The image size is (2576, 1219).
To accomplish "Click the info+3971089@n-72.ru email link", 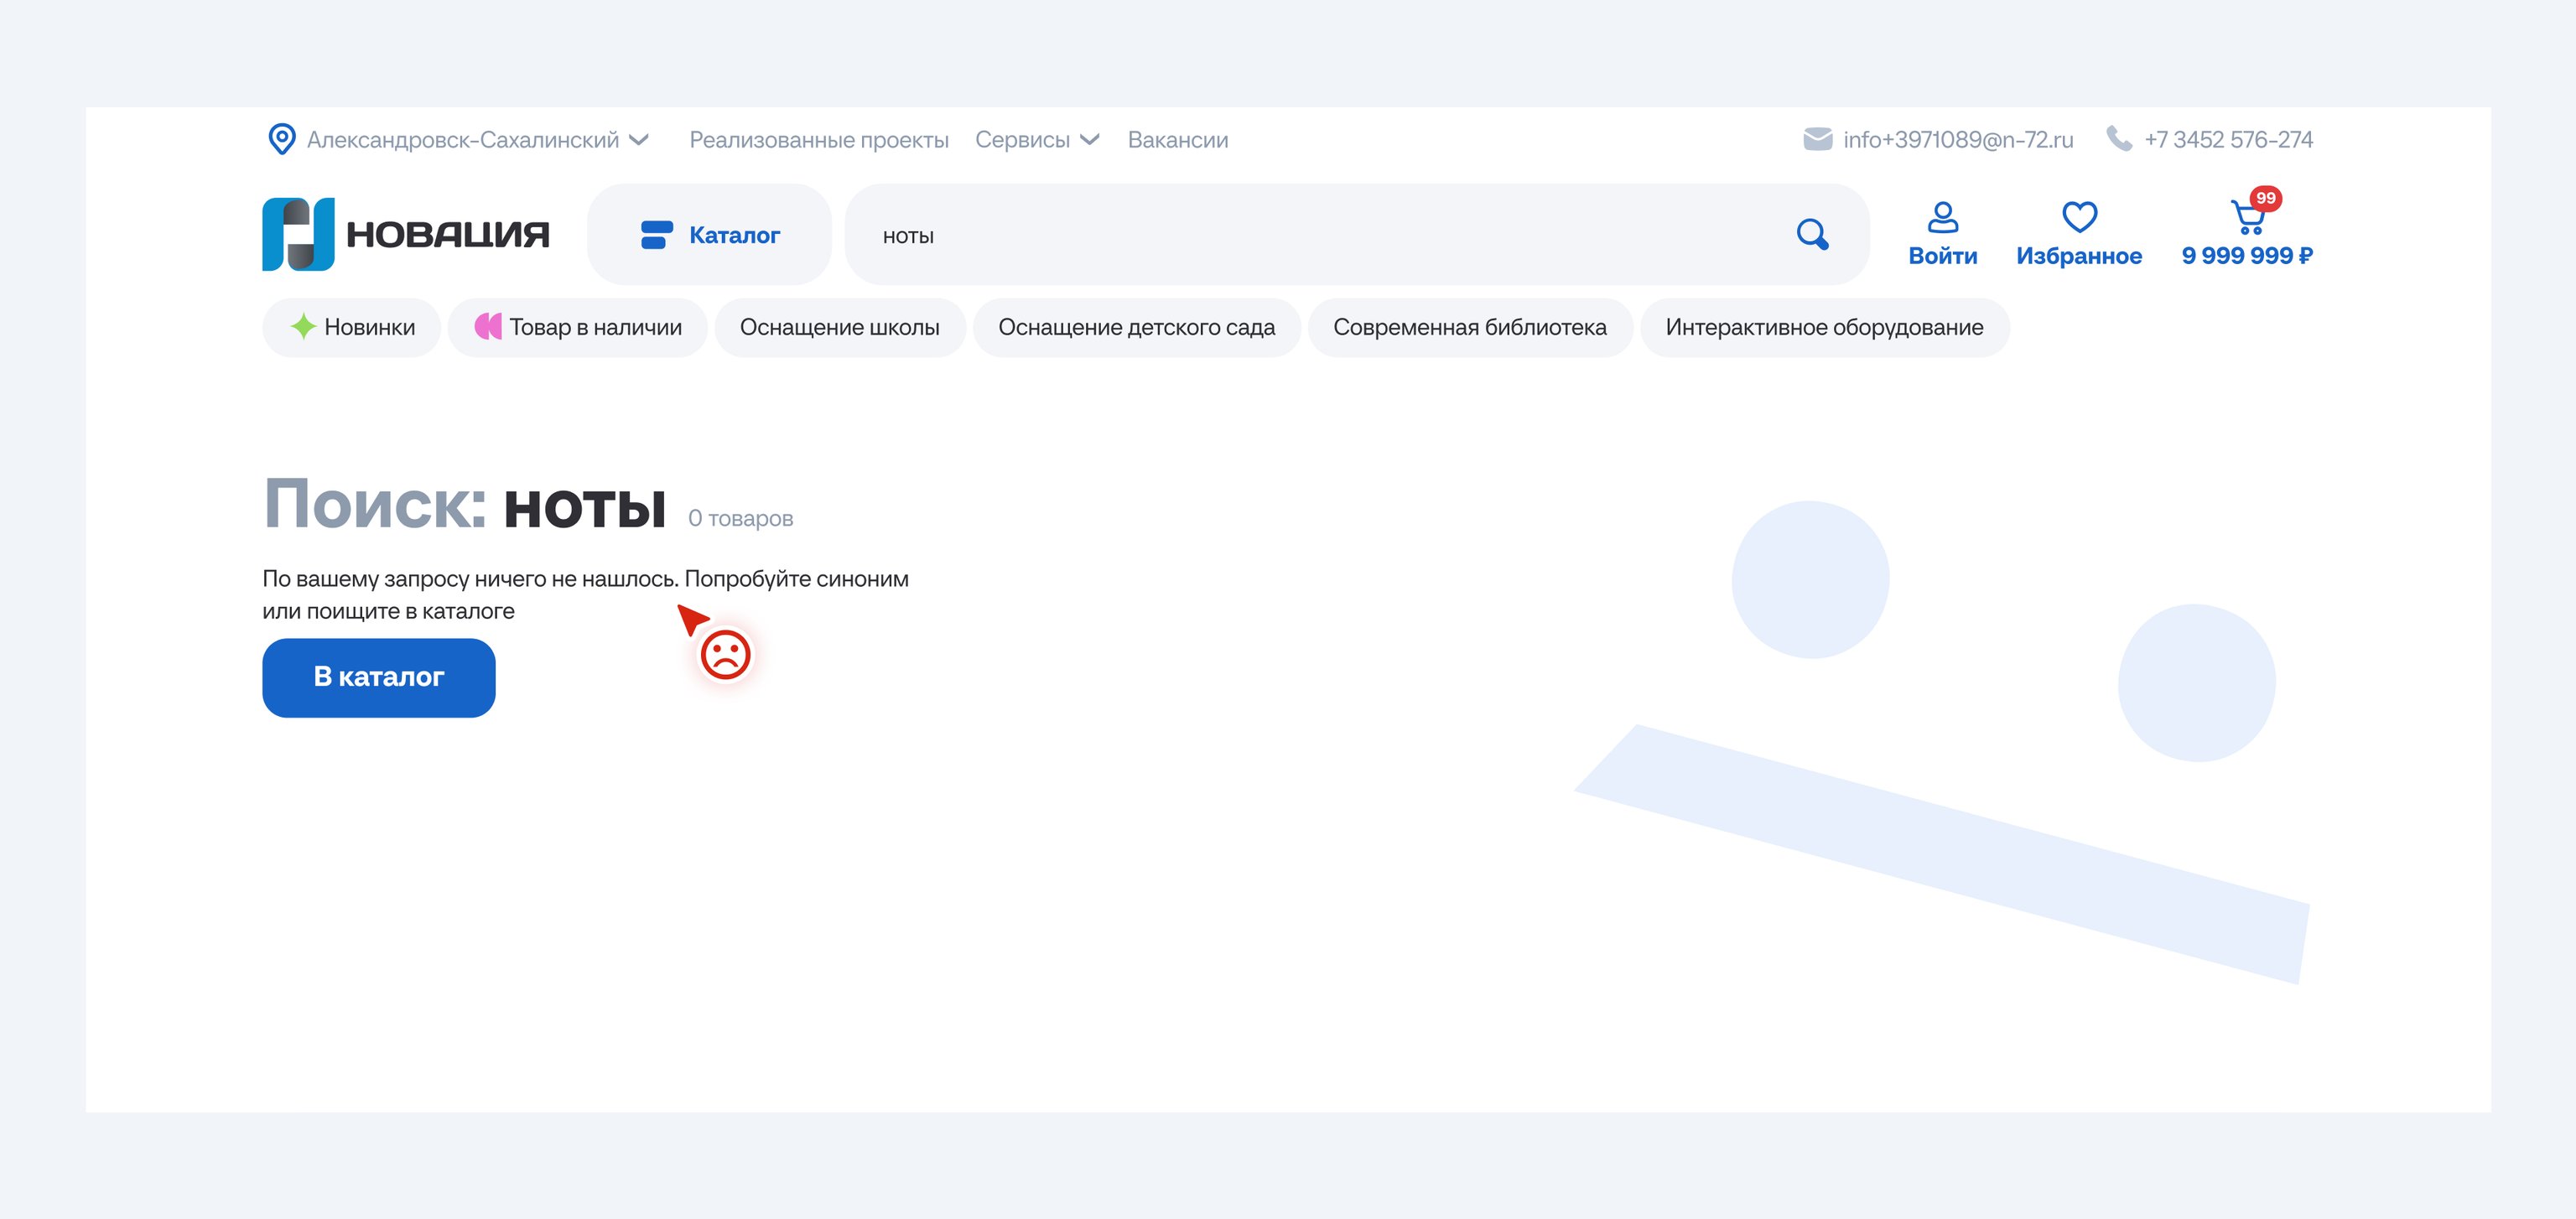I will click(1957, 140).
